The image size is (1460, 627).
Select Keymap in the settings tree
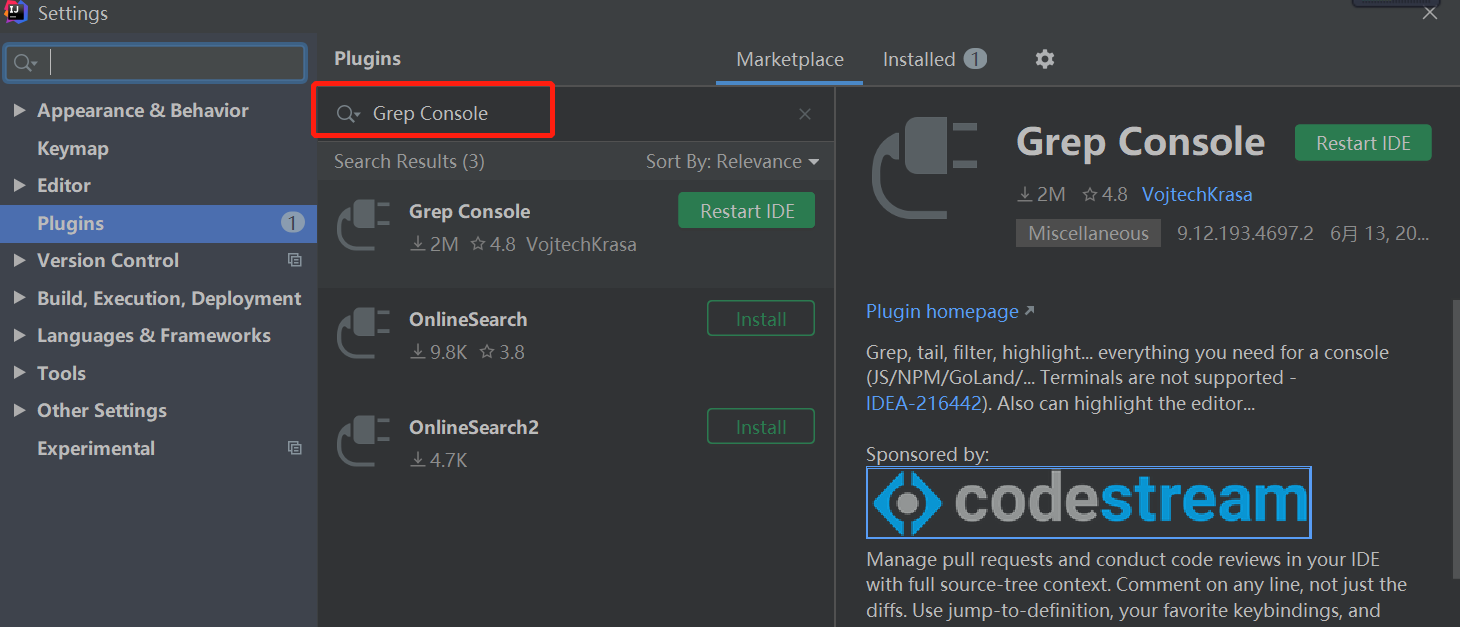tap(73, 148)
